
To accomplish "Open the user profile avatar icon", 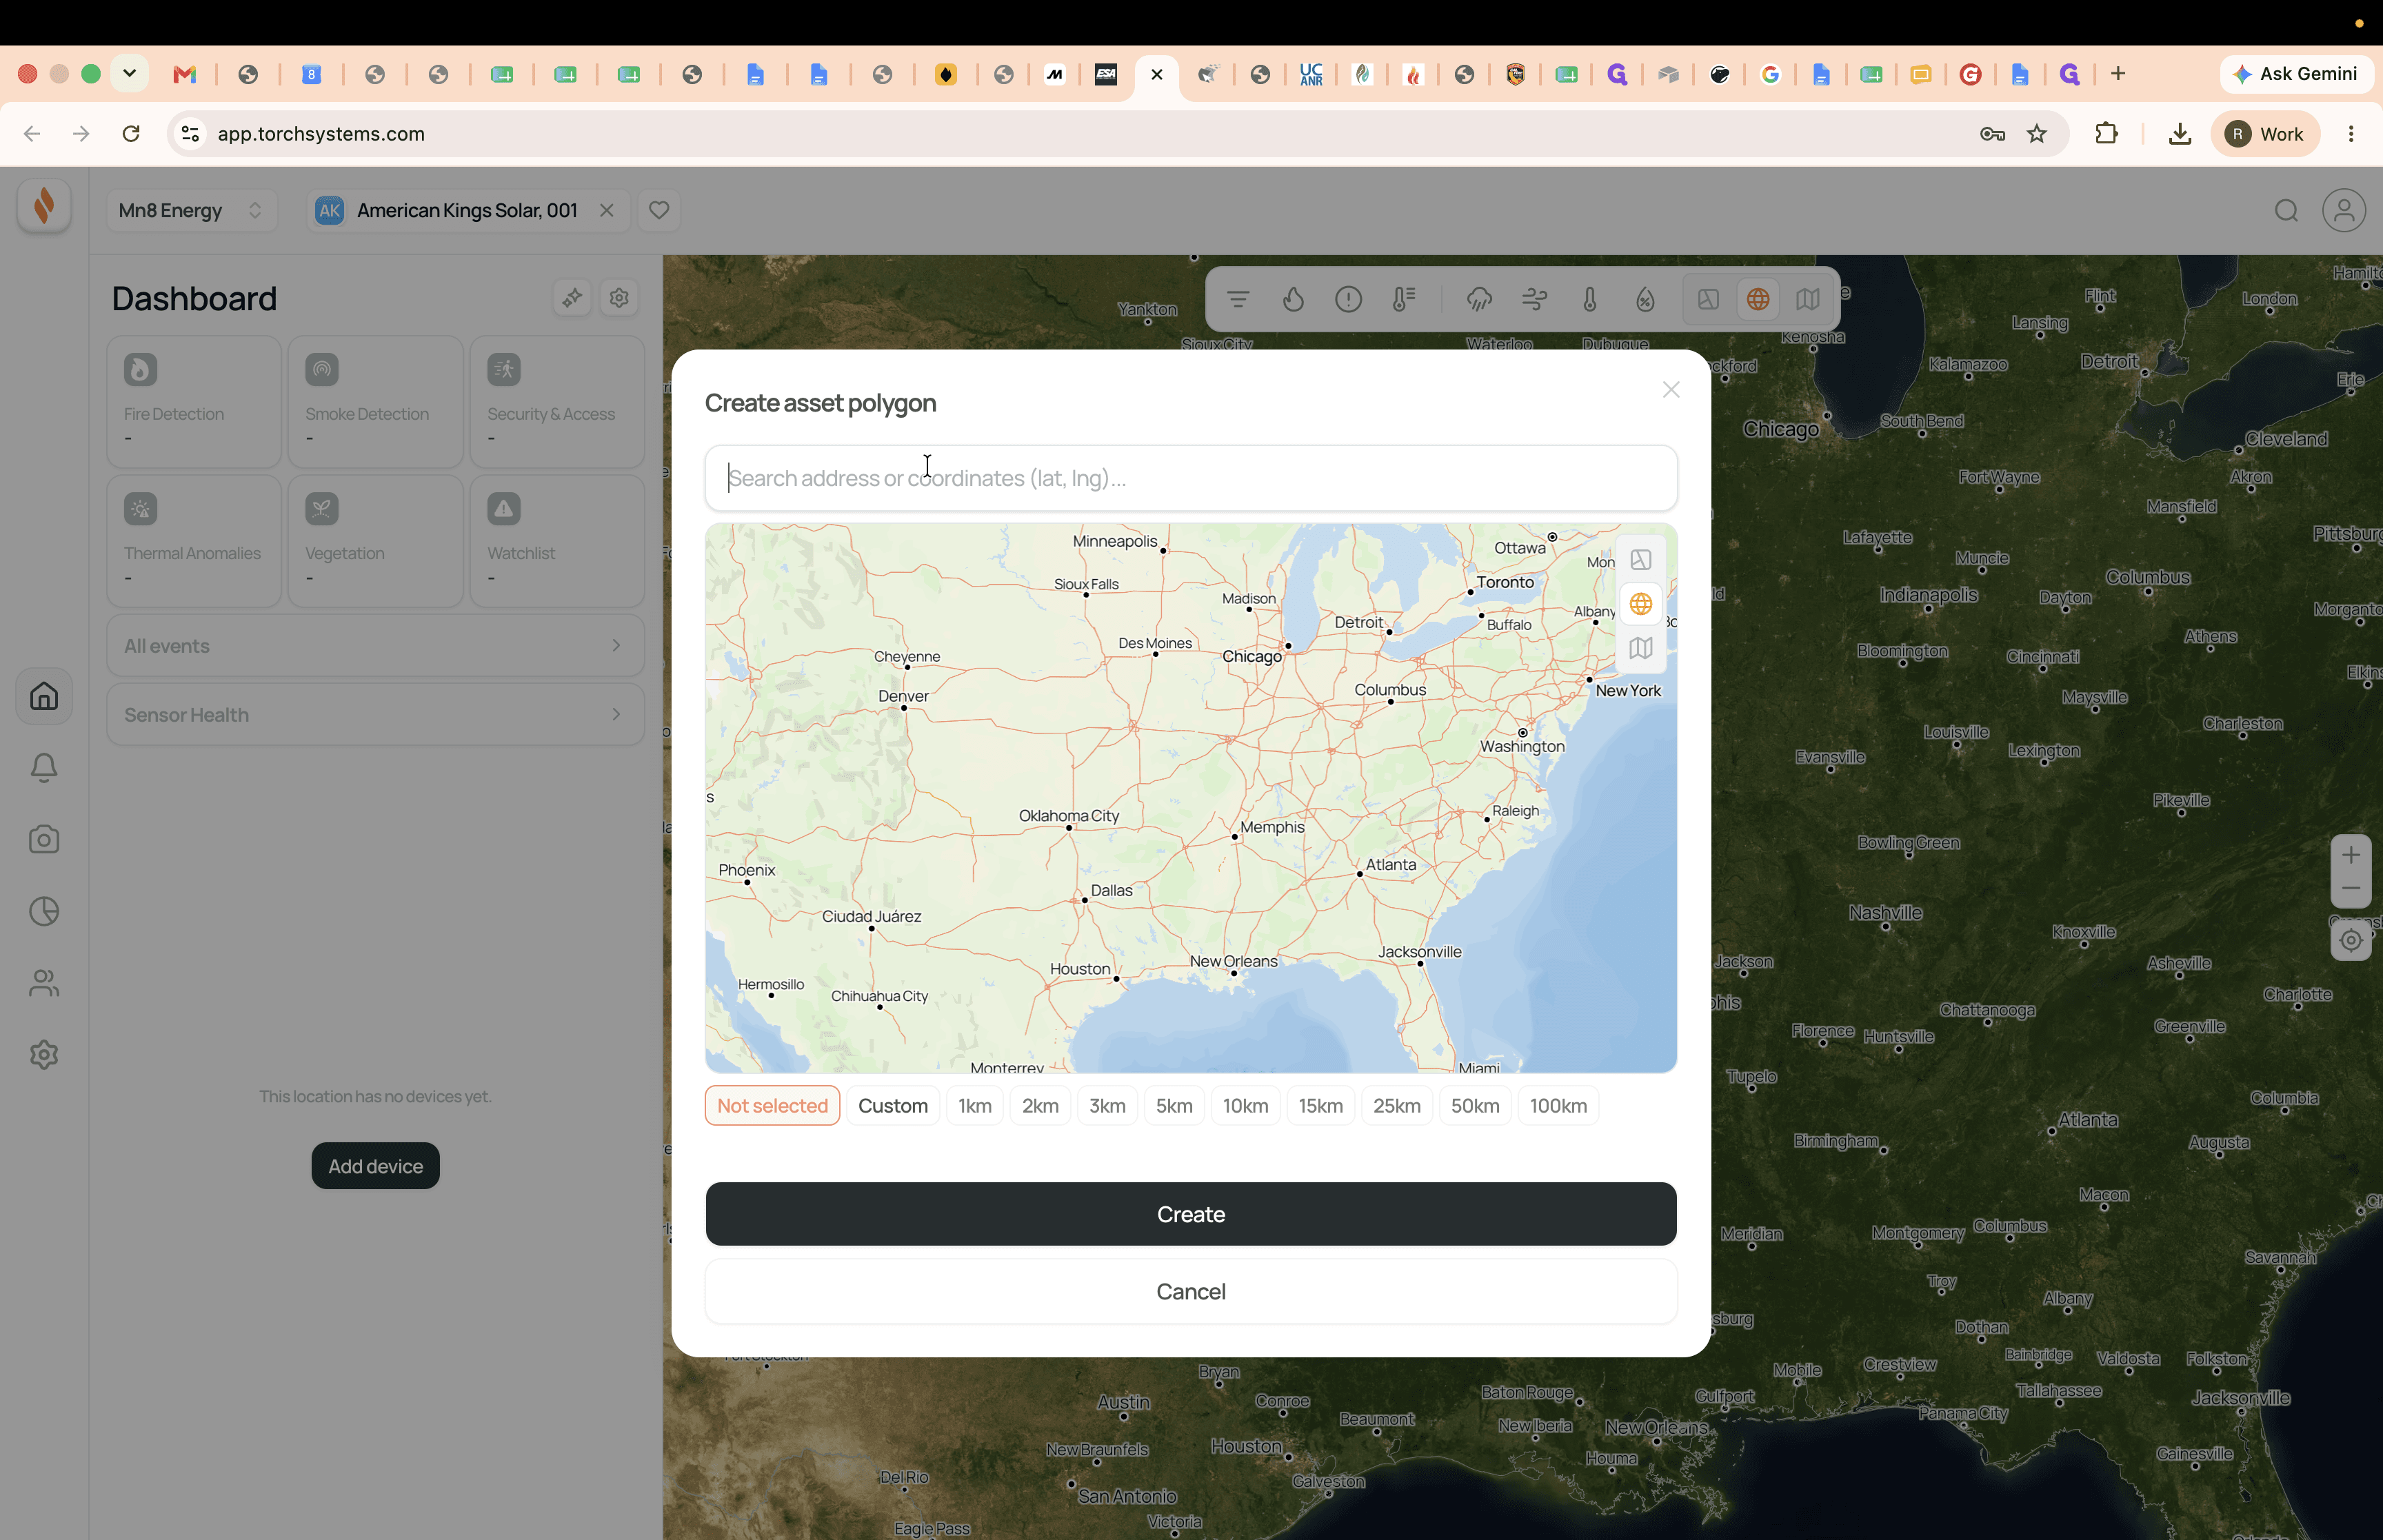I will [2344, 210].
